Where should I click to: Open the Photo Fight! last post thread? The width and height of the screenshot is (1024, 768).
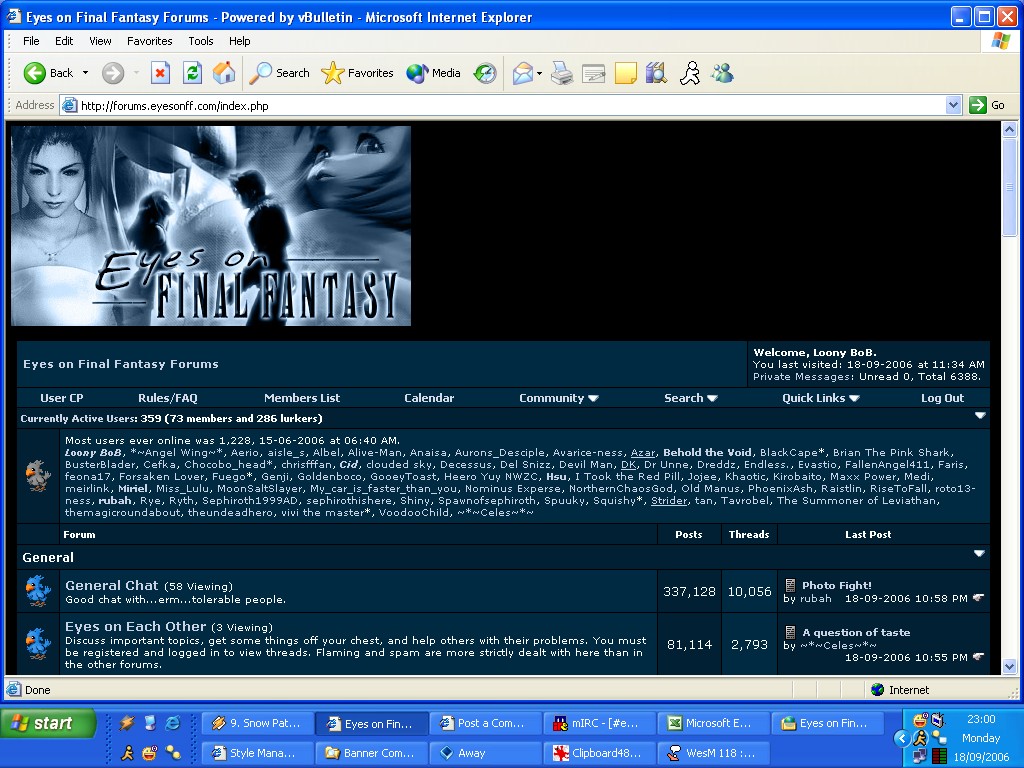click(x=837, y=585)
